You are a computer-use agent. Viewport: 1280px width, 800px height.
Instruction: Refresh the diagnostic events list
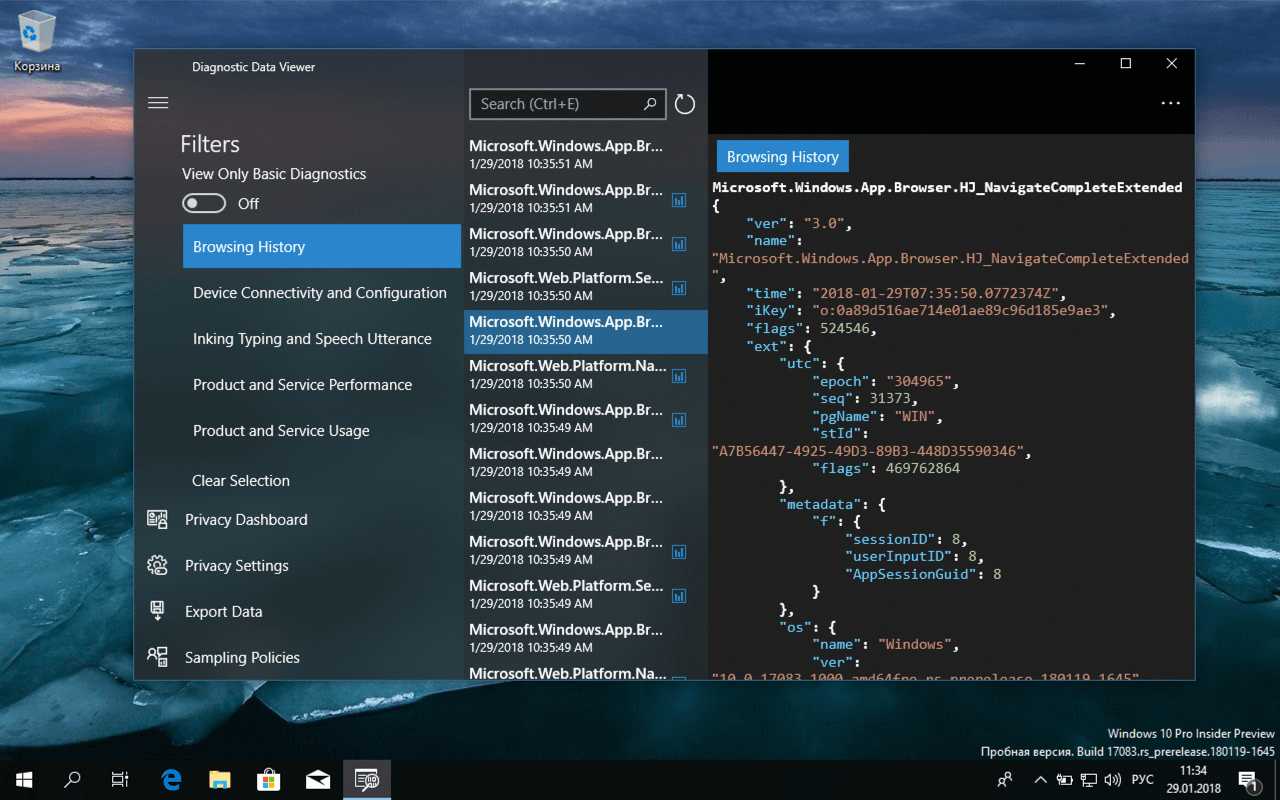point(684,103)
